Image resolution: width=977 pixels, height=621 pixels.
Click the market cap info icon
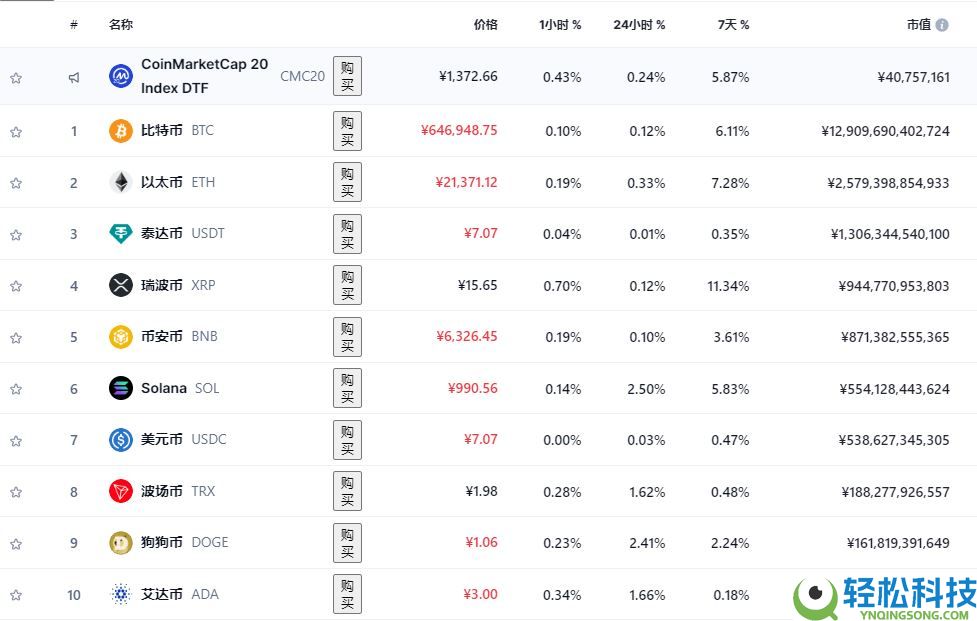coord(942,25)
